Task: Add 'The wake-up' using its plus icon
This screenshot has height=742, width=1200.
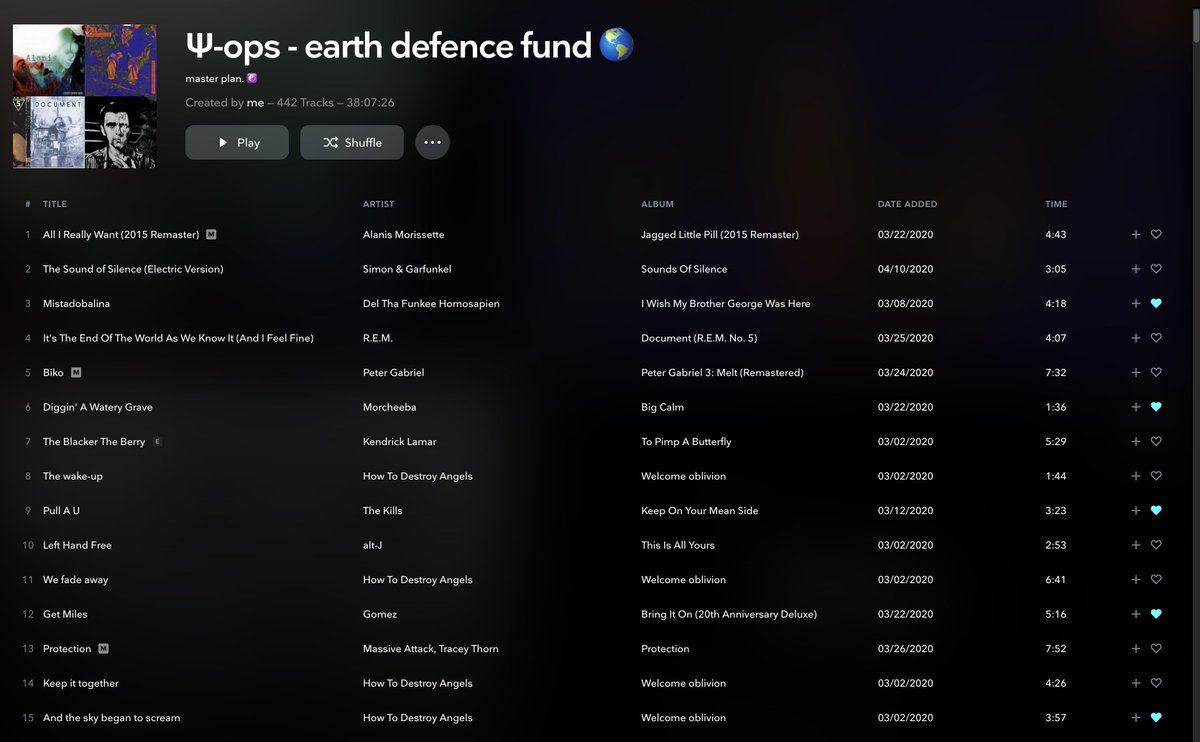Action: pyautogui.click(x=1135, y=476)
